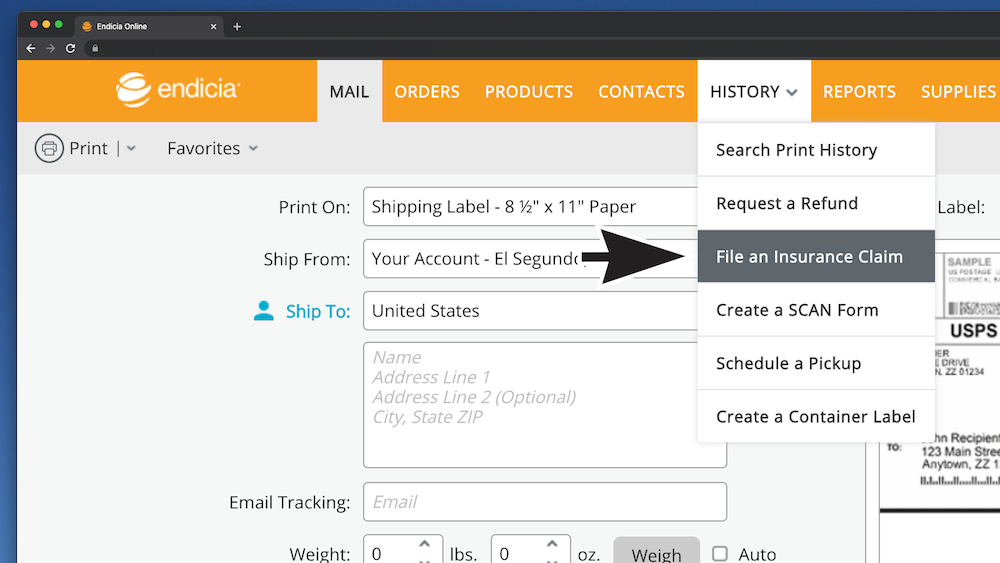The height and width of the screenshot is (563, 1000).
Task: Expand the Print options chevron
Action: coord(131,149)
